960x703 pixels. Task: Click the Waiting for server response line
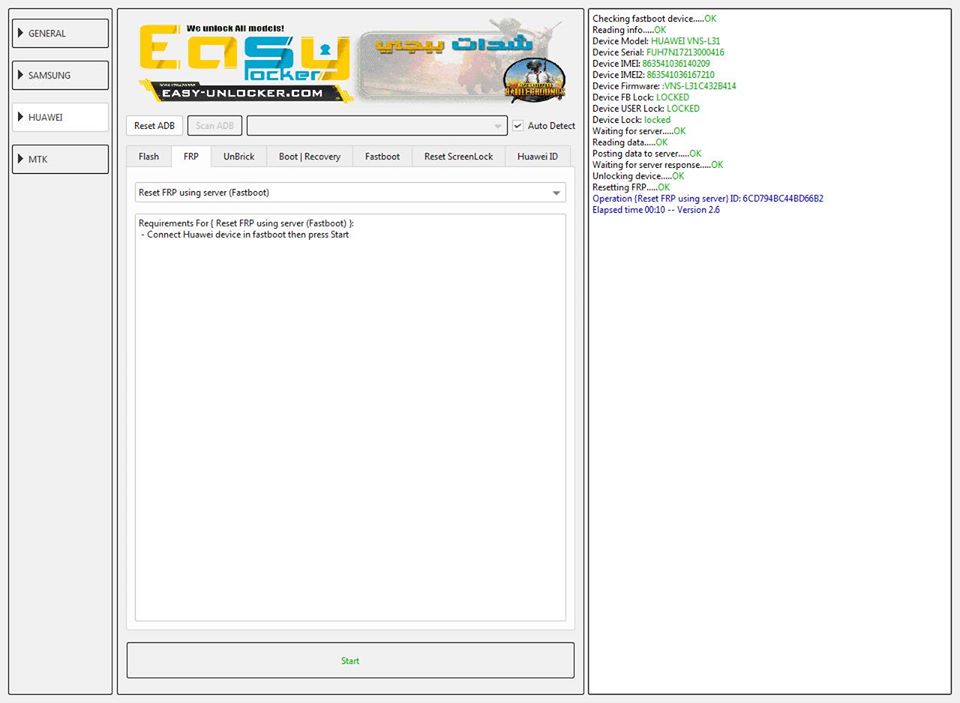[x=658, y=165]
